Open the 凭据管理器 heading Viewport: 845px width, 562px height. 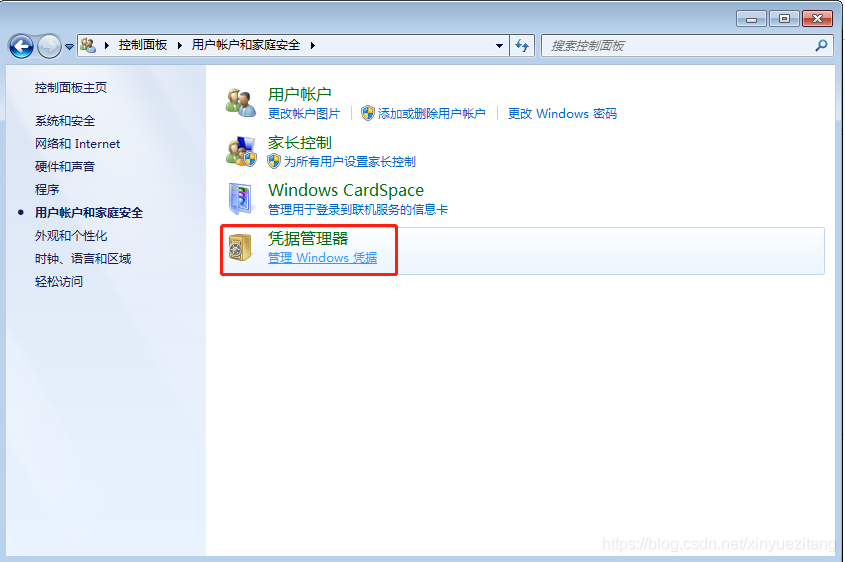coord(308,238)
